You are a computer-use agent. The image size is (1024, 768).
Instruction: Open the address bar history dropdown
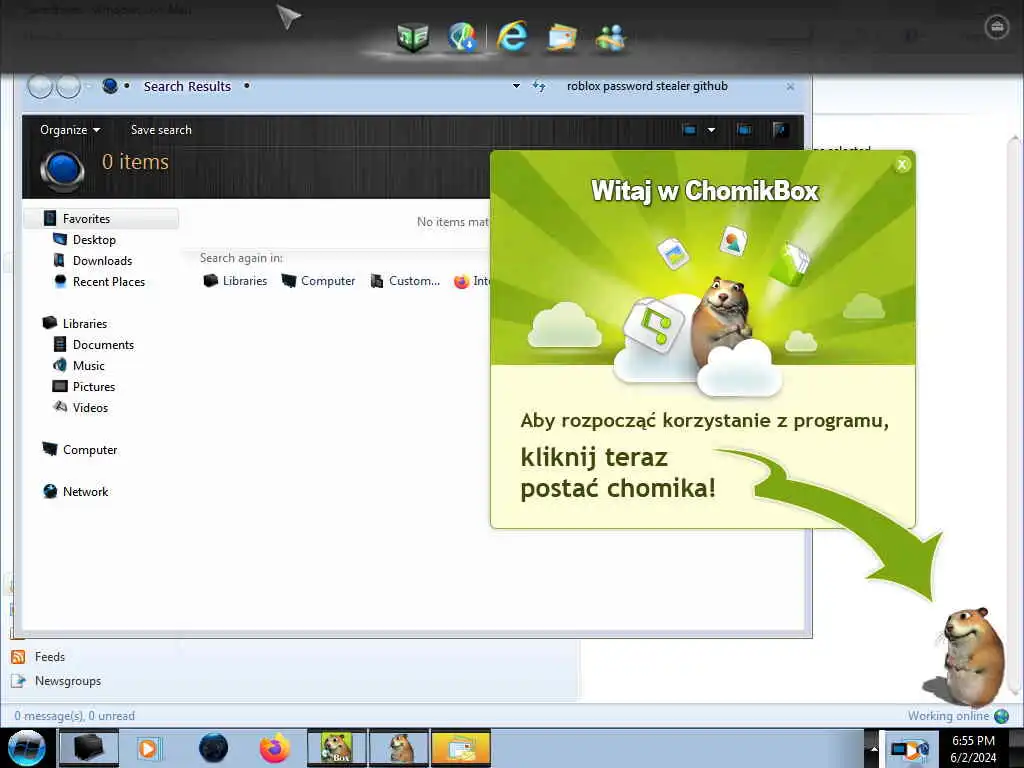(516, 86)
